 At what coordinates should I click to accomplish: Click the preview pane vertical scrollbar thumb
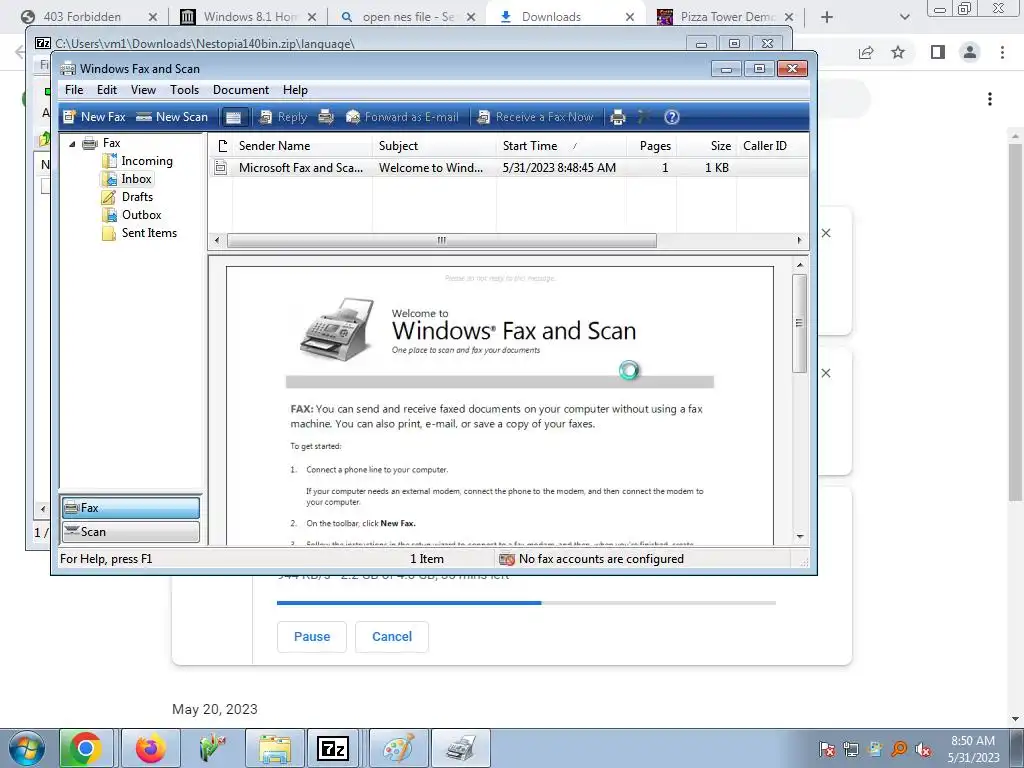point(799,323)
